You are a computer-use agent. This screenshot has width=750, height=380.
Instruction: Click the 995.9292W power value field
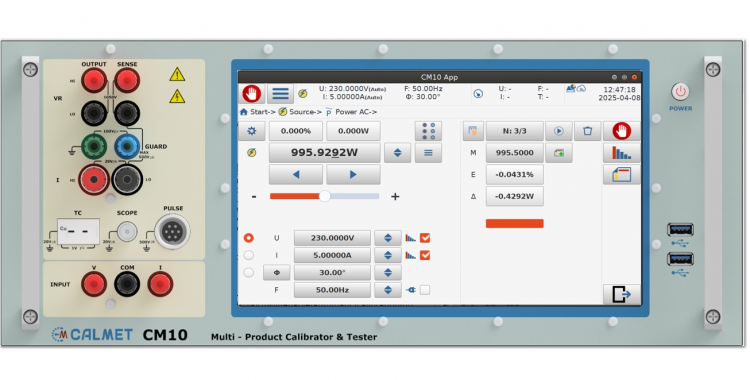[325, 153]
